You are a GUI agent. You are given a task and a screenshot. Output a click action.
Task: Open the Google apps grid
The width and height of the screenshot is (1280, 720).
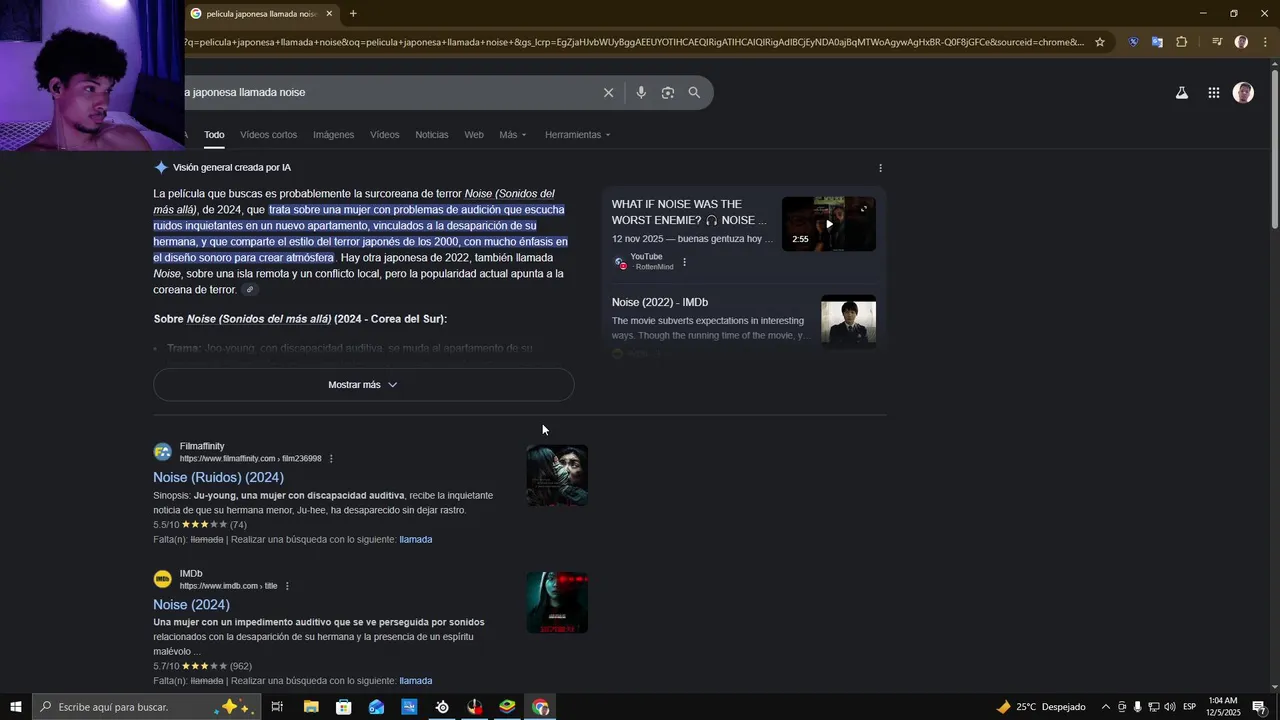(x=1213, y=93)
